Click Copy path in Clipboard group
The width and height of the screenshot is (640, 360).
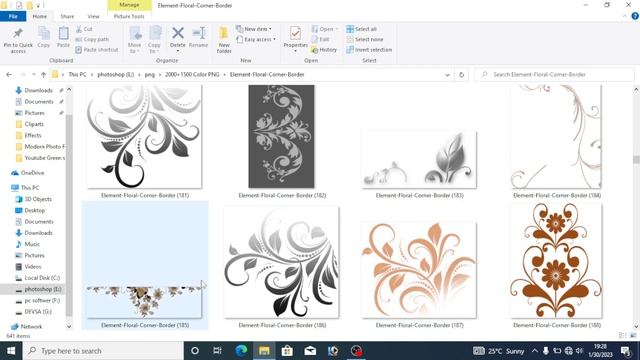pyautogui.click(x=92, y=39)
